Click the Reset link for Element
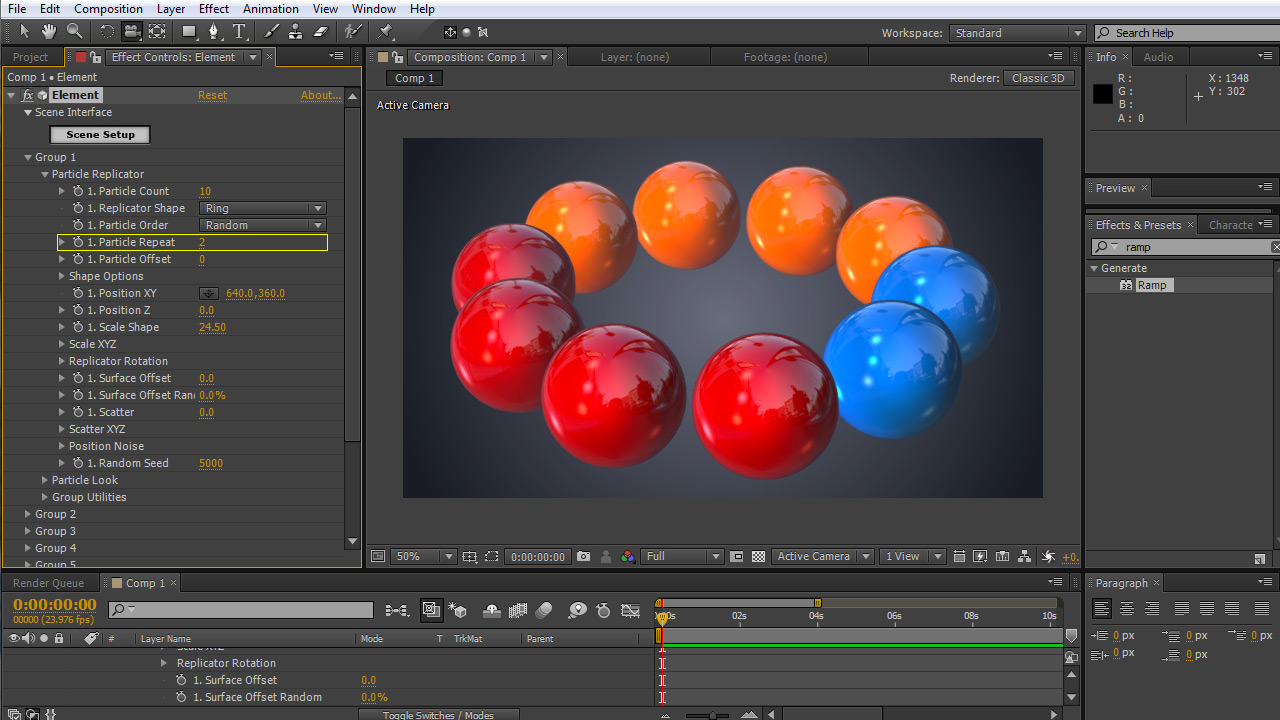 coord(212,95)
